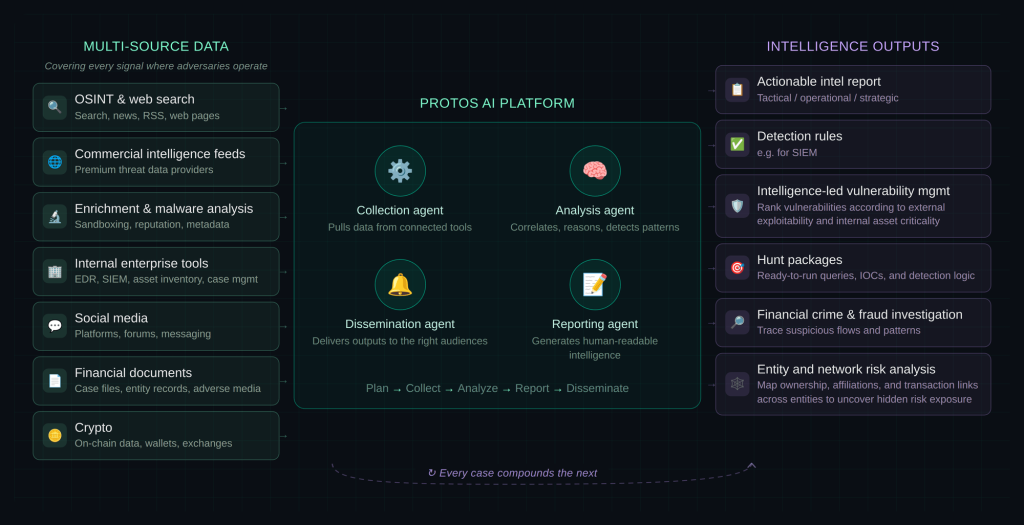1024x525 pixels.
Task: Click 'Trace suspicious flows and patterns' text
Action: [839, 330]
